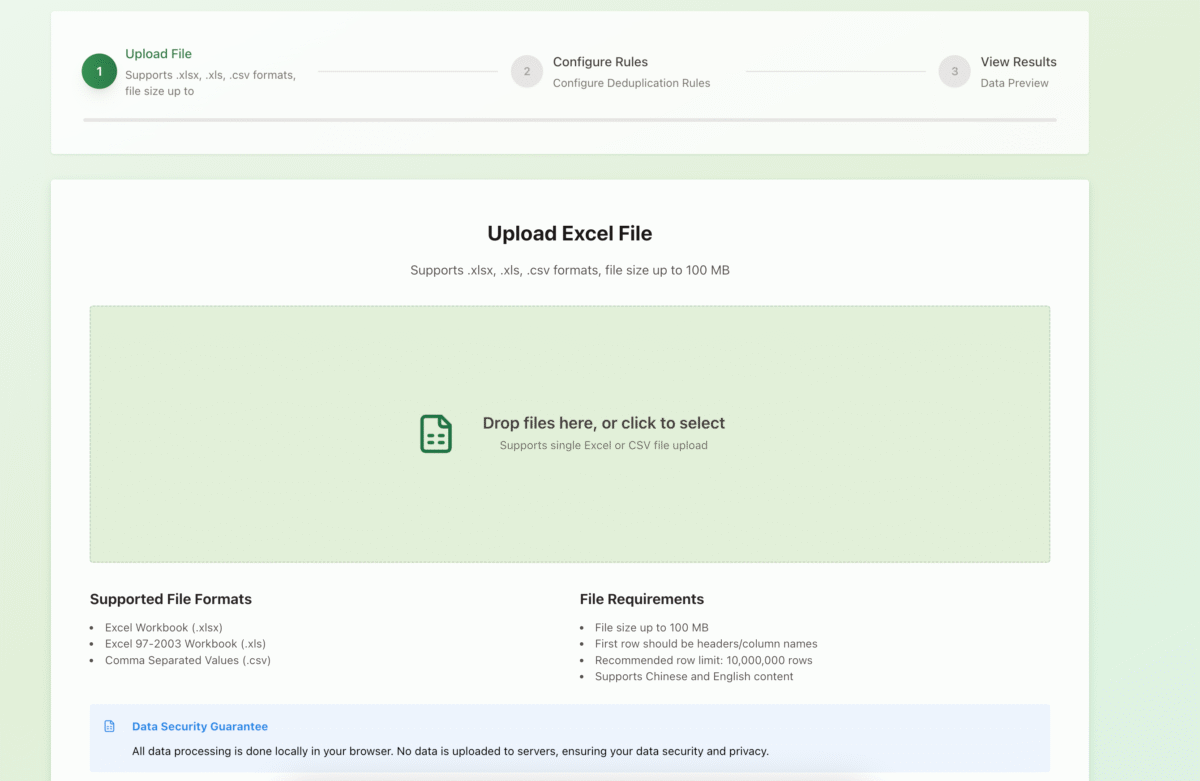Screen dimensions: 1200x781
Task: Click 'Supports .xlsx, .xls, .csv formats, file size up to 100 MB'
Action: coord(570,270)
